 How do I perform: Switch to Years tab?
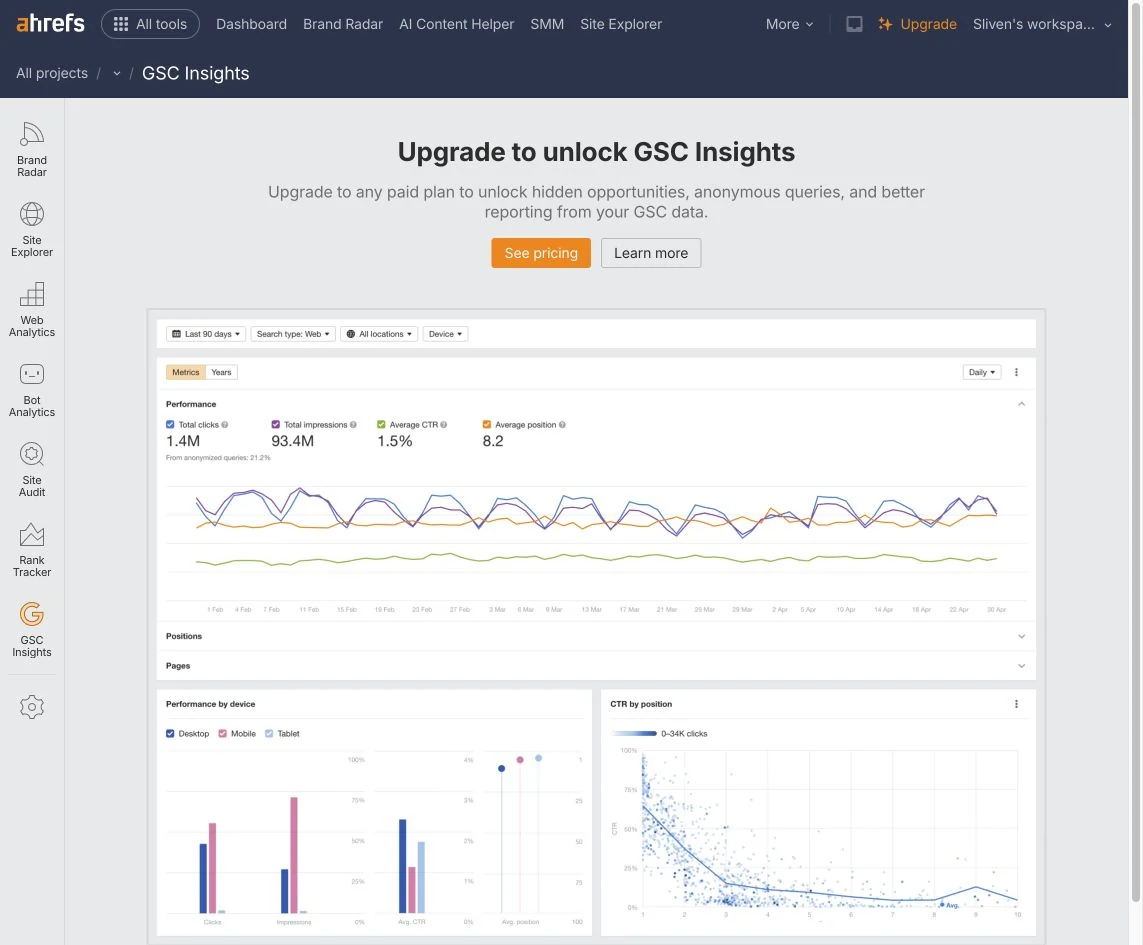222,372
